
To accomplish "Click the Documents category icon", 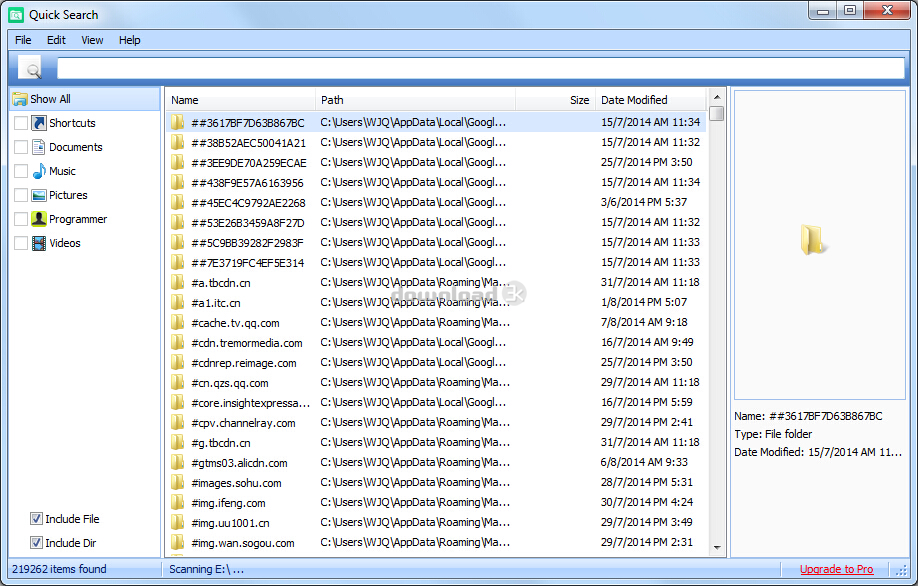I will click(39, 147).
